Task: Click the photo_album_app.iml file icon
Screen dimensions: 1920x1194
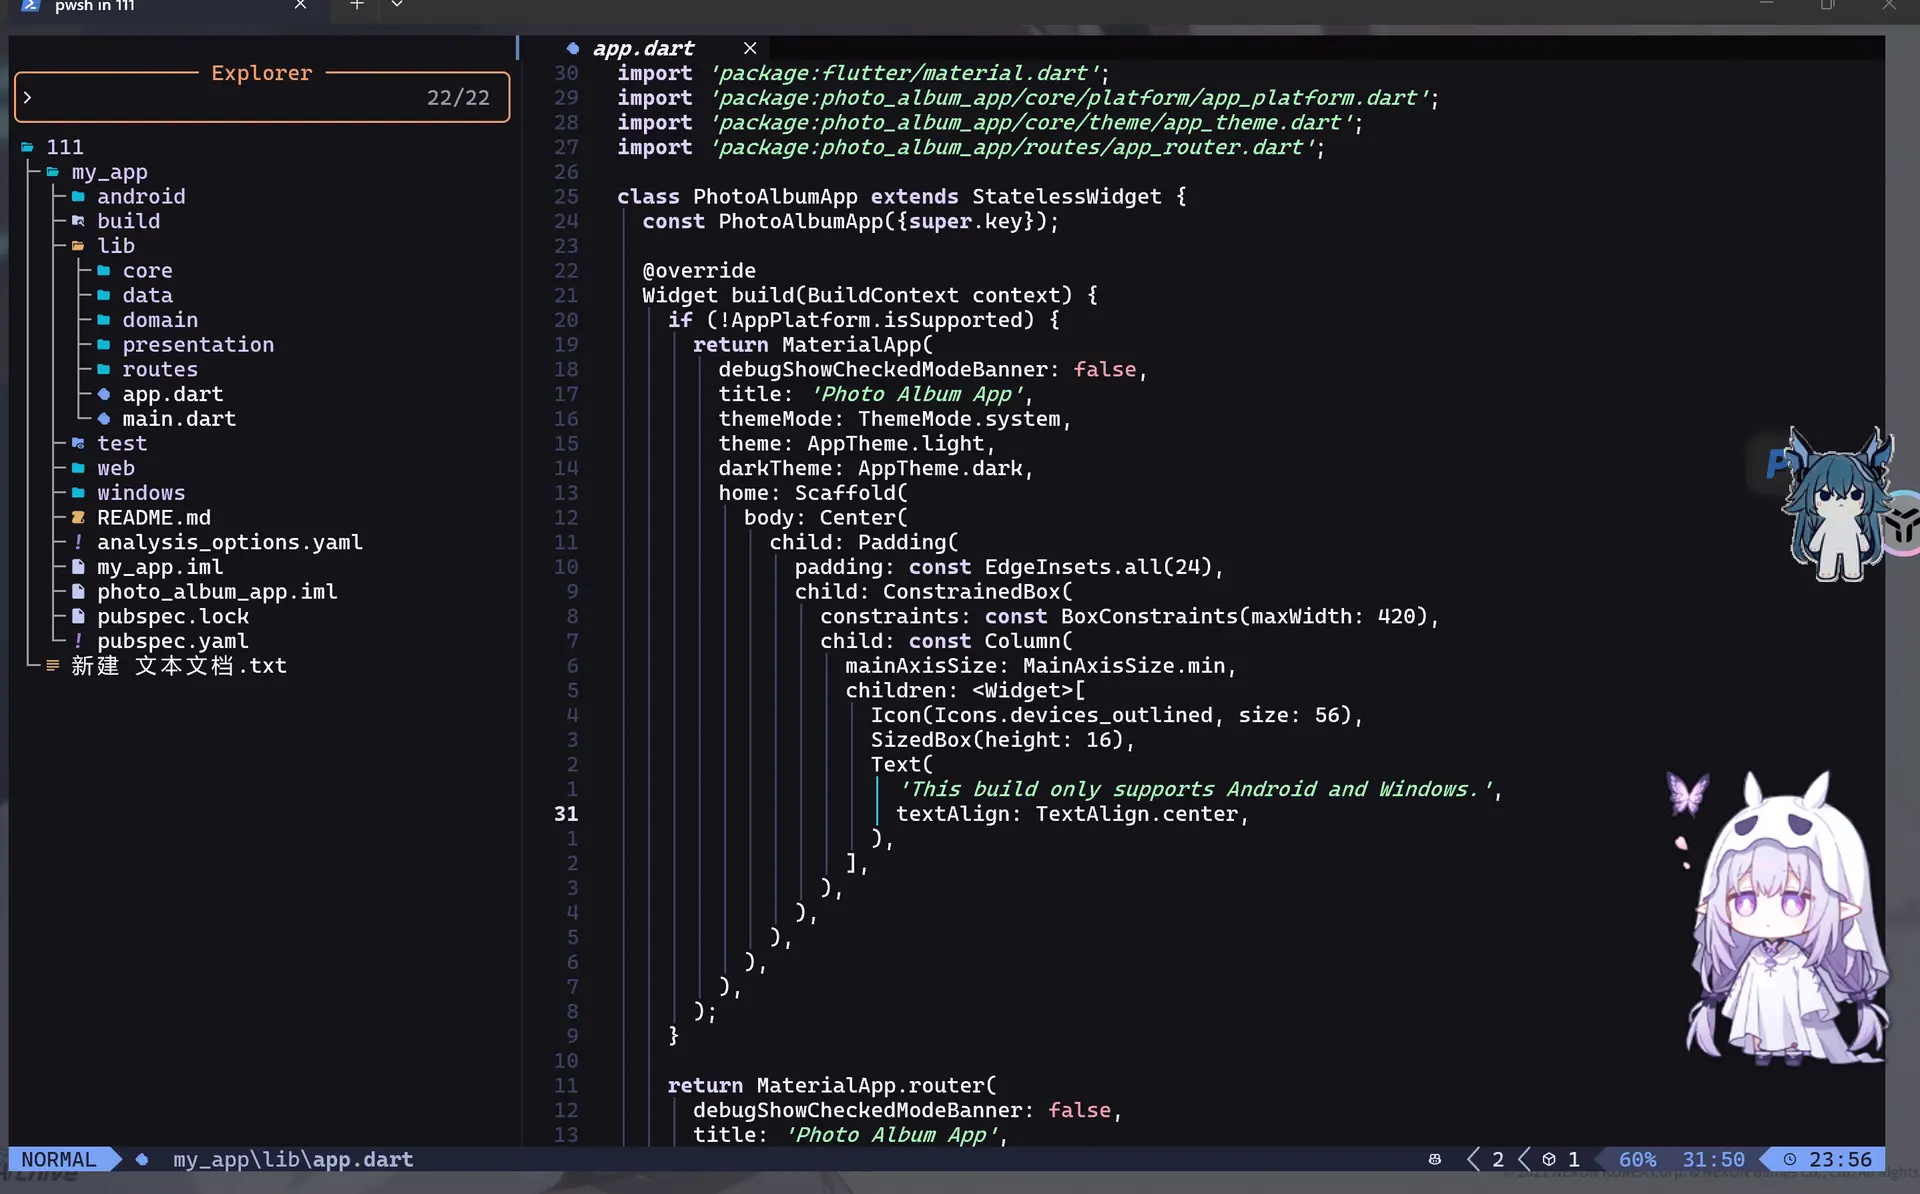Action: click(x=78, y=591)
